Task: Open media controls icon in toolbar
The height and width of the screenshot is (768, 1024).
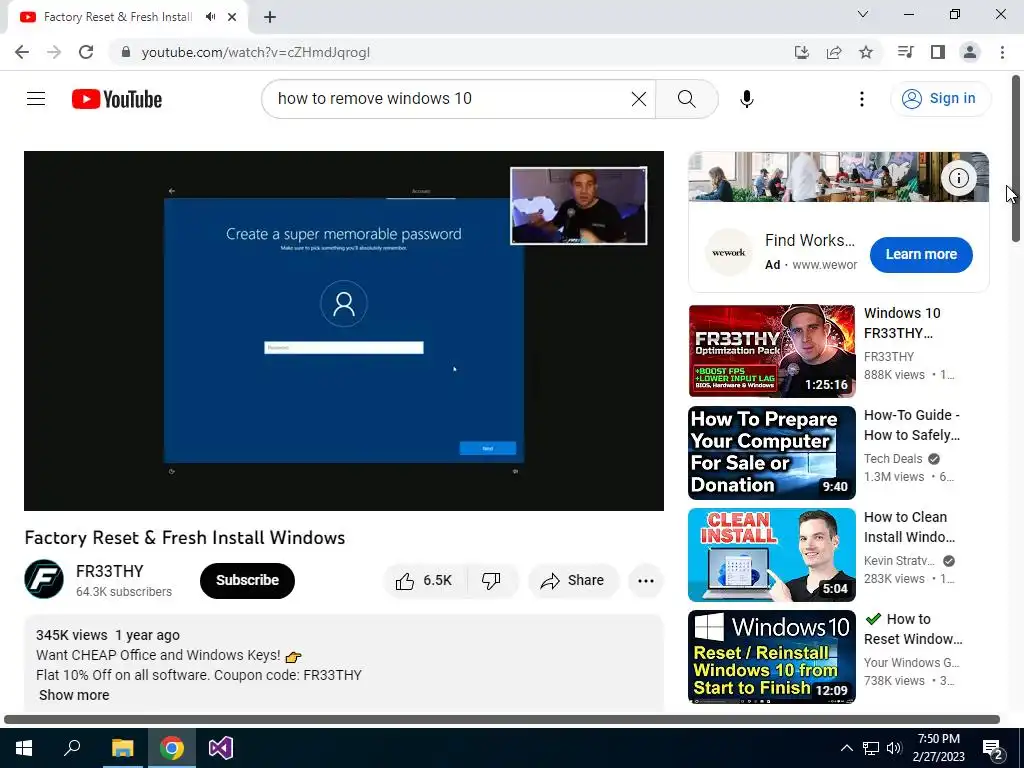Action: pos(905,52)
